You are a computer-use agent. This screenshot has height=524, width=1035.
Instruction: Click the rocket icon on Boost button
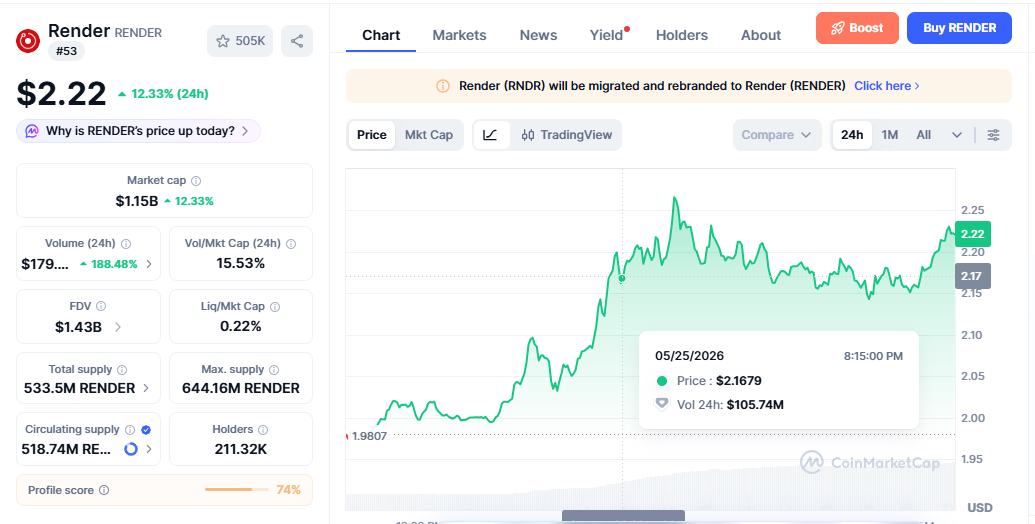click(838, 28)
